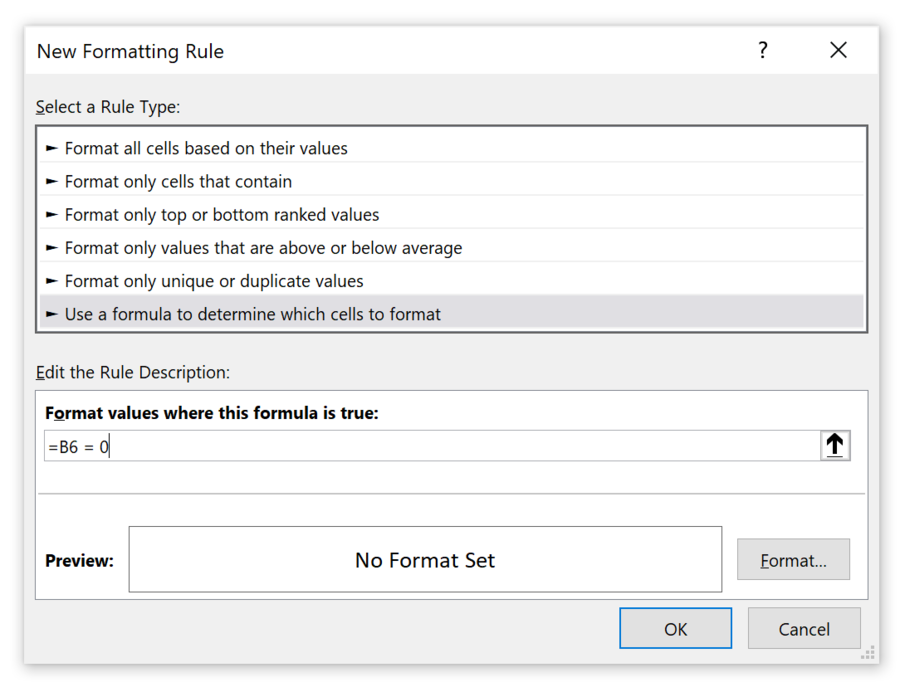Open the Format dialog via Format button
This screenshot has width=900, height=692.
(x=793, y=559)
